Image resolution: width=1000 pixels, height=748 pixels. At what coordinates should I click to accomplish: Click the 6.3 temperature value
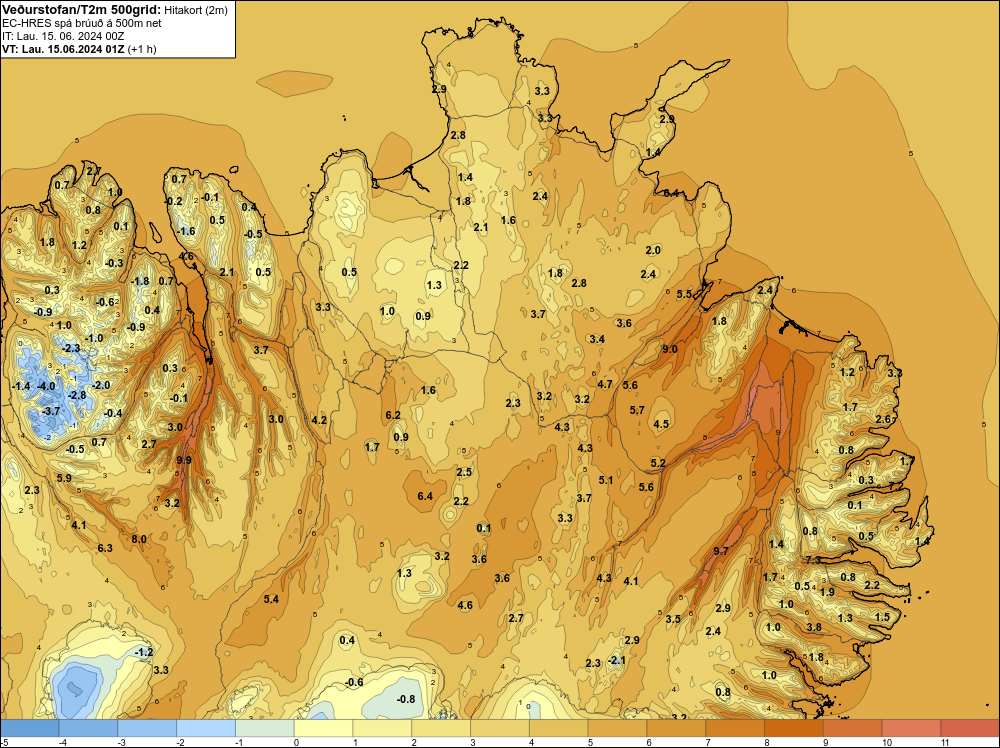click(x=105, y=548)
